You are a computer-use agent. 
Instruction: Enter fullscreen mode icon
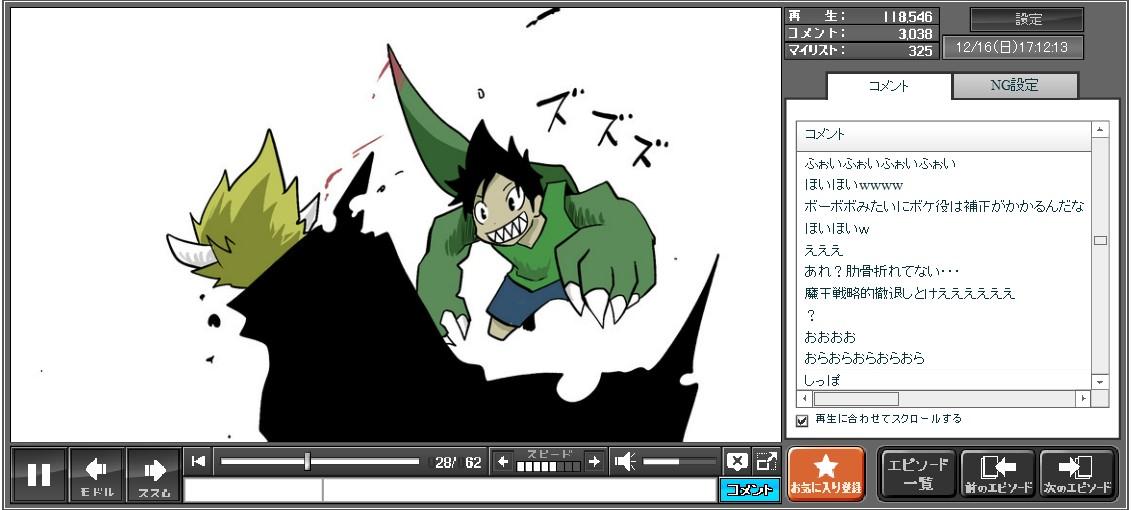[x=766, y=461]
